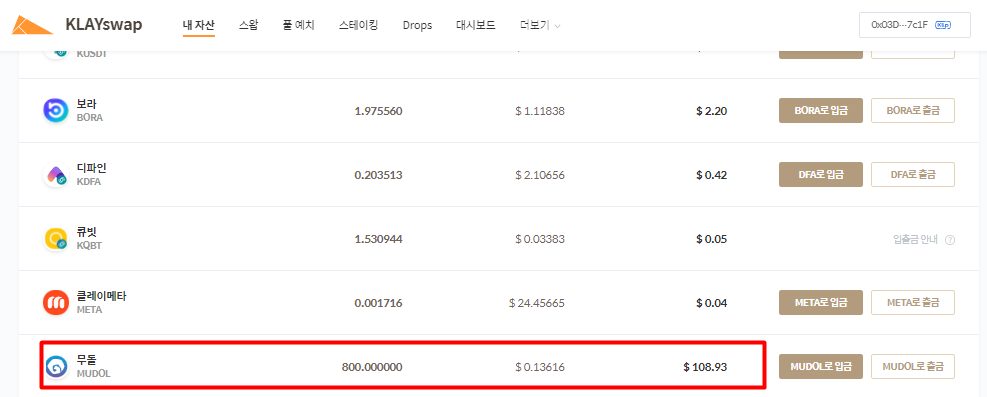The height and width of the screenshot is (397, 987).
Task: Click the META ticker label
Action: (89, 310)
